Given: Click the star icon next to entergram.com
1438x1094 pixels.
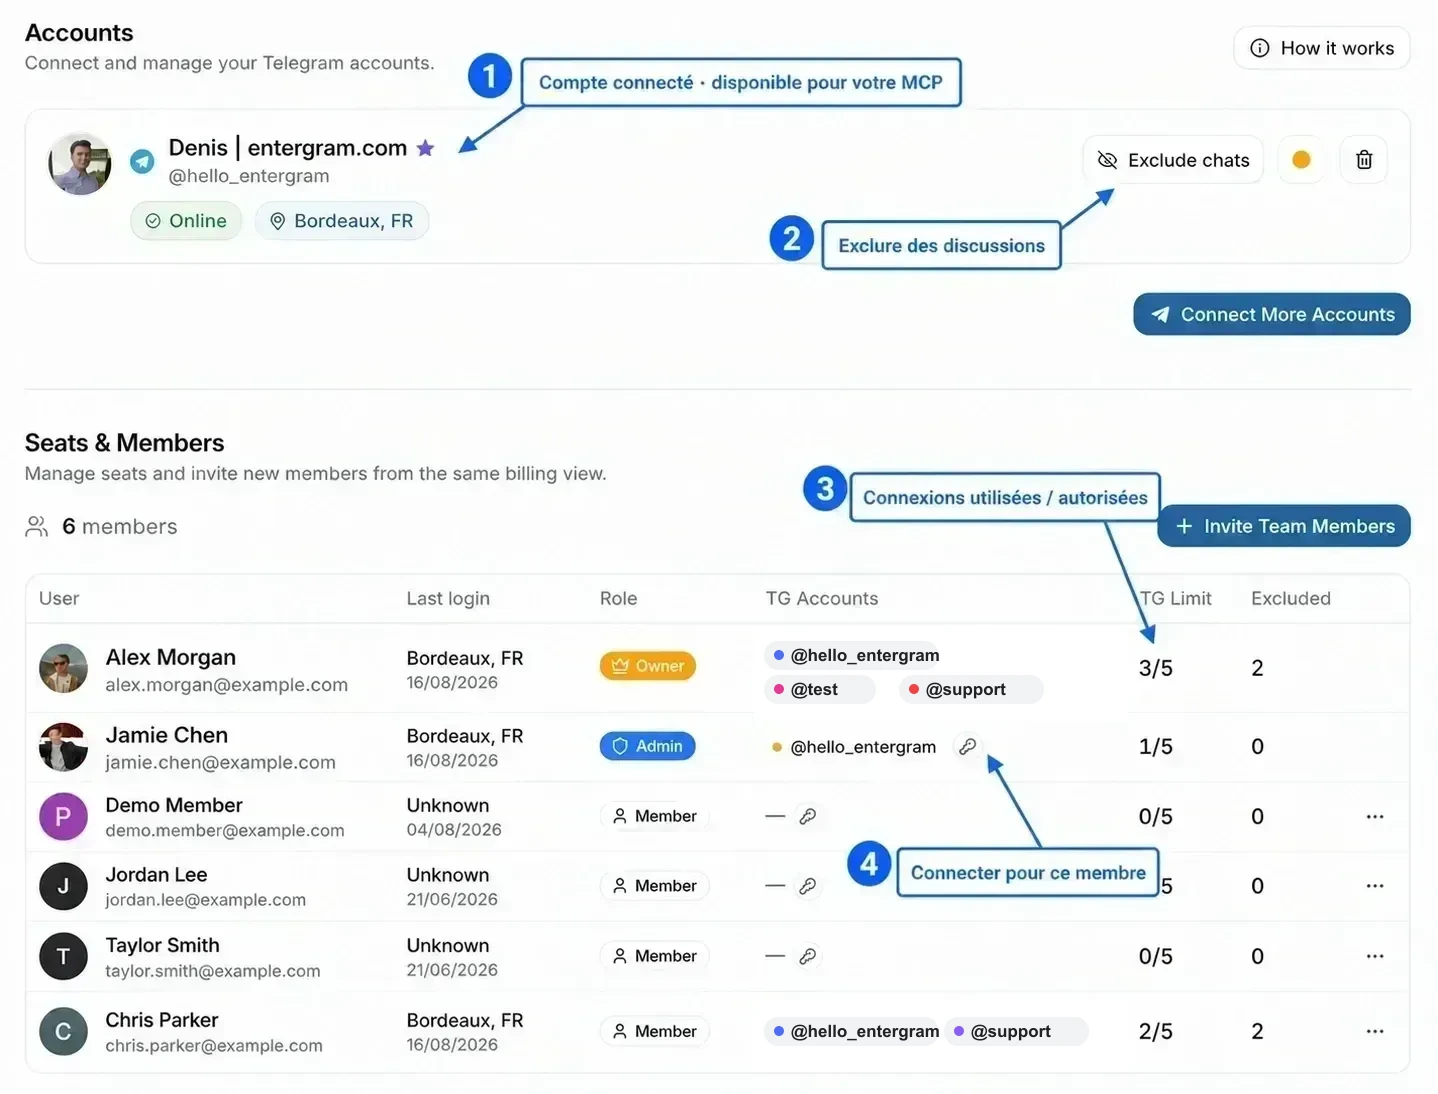Looking at the screenshot, I should pos(425,148).
